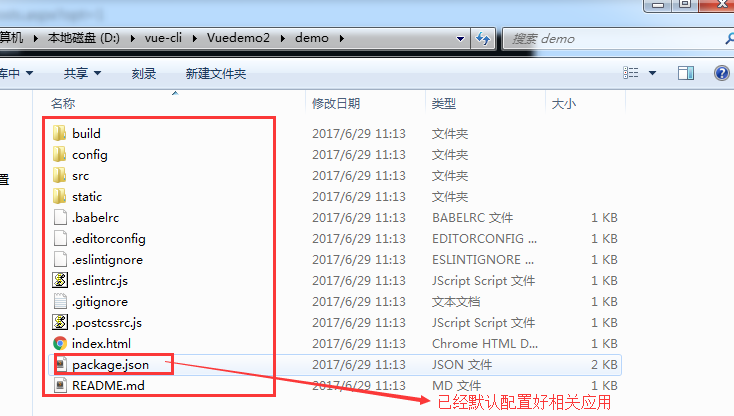Open the Help button

pyautogui.click(x=721, y=73)
